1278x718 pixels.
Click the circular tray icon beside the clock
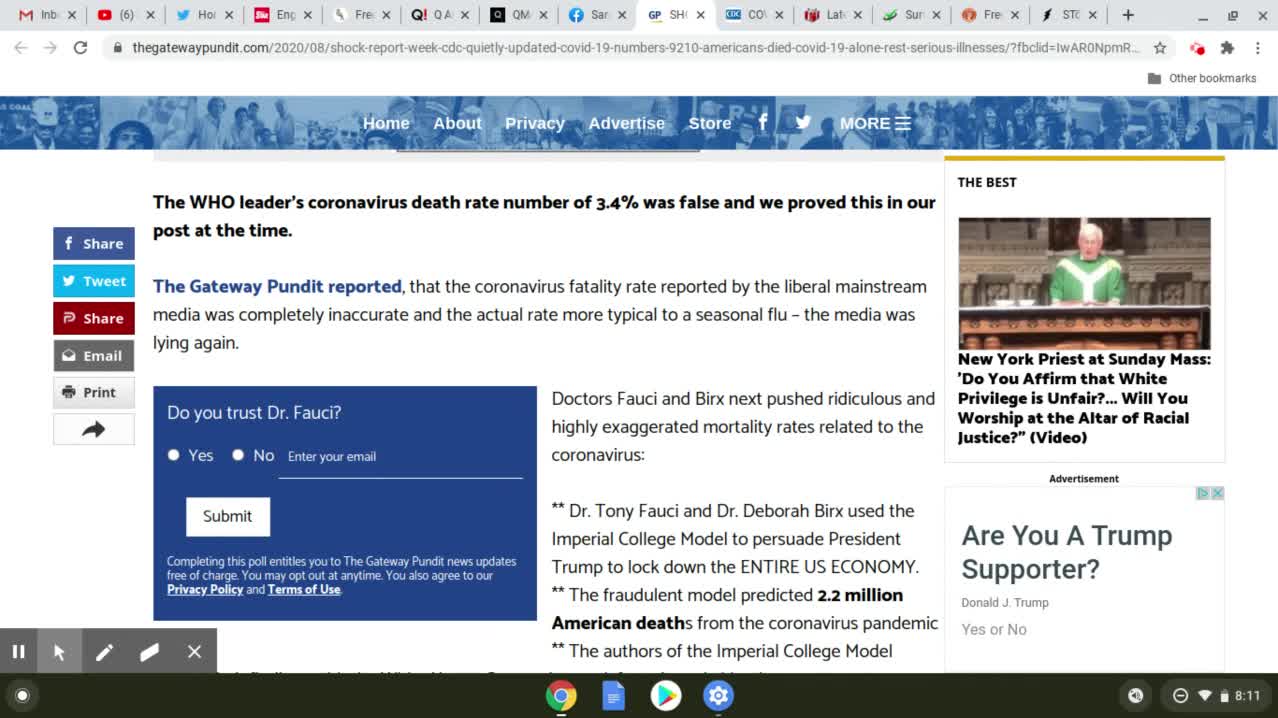[1135, 696]
